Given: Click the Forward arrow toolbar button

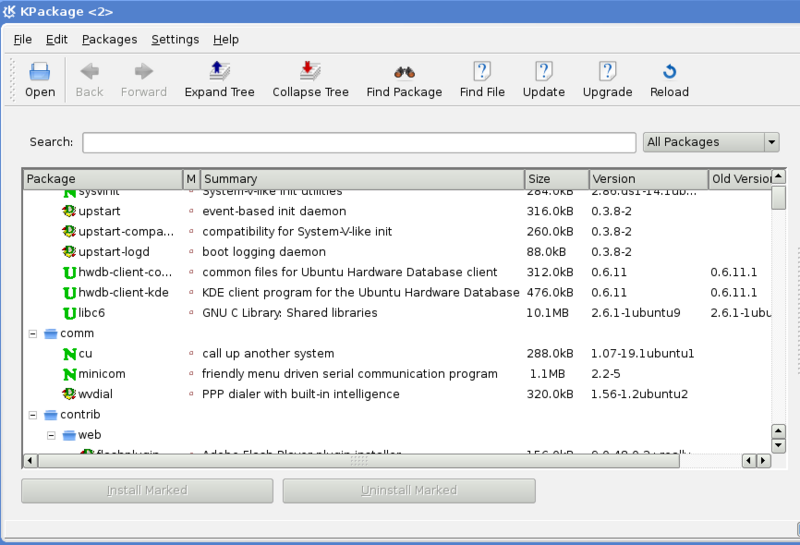Looking at the screenshot, I should [143, 71].
